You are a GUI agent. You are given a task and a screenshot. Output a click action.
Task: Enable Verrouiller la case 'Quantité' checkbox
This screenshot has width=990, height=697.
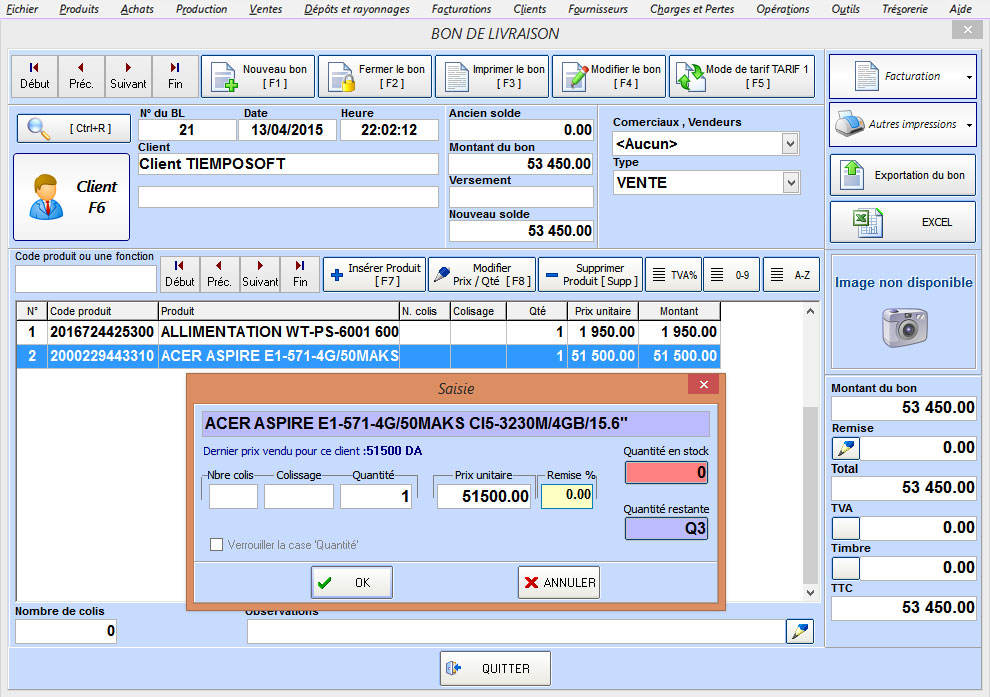click(217, 544)
